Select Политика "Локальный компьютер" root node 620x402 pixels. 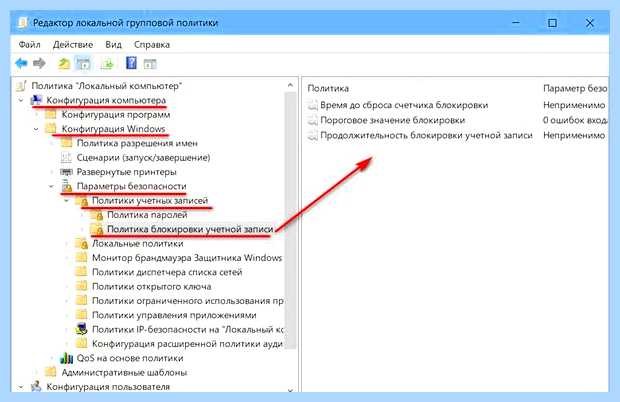click(106, 86)
